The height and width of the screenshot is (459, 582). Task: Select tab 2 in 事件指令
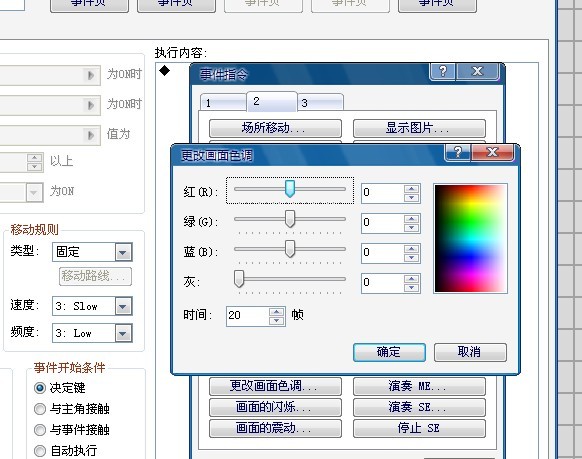272,101
